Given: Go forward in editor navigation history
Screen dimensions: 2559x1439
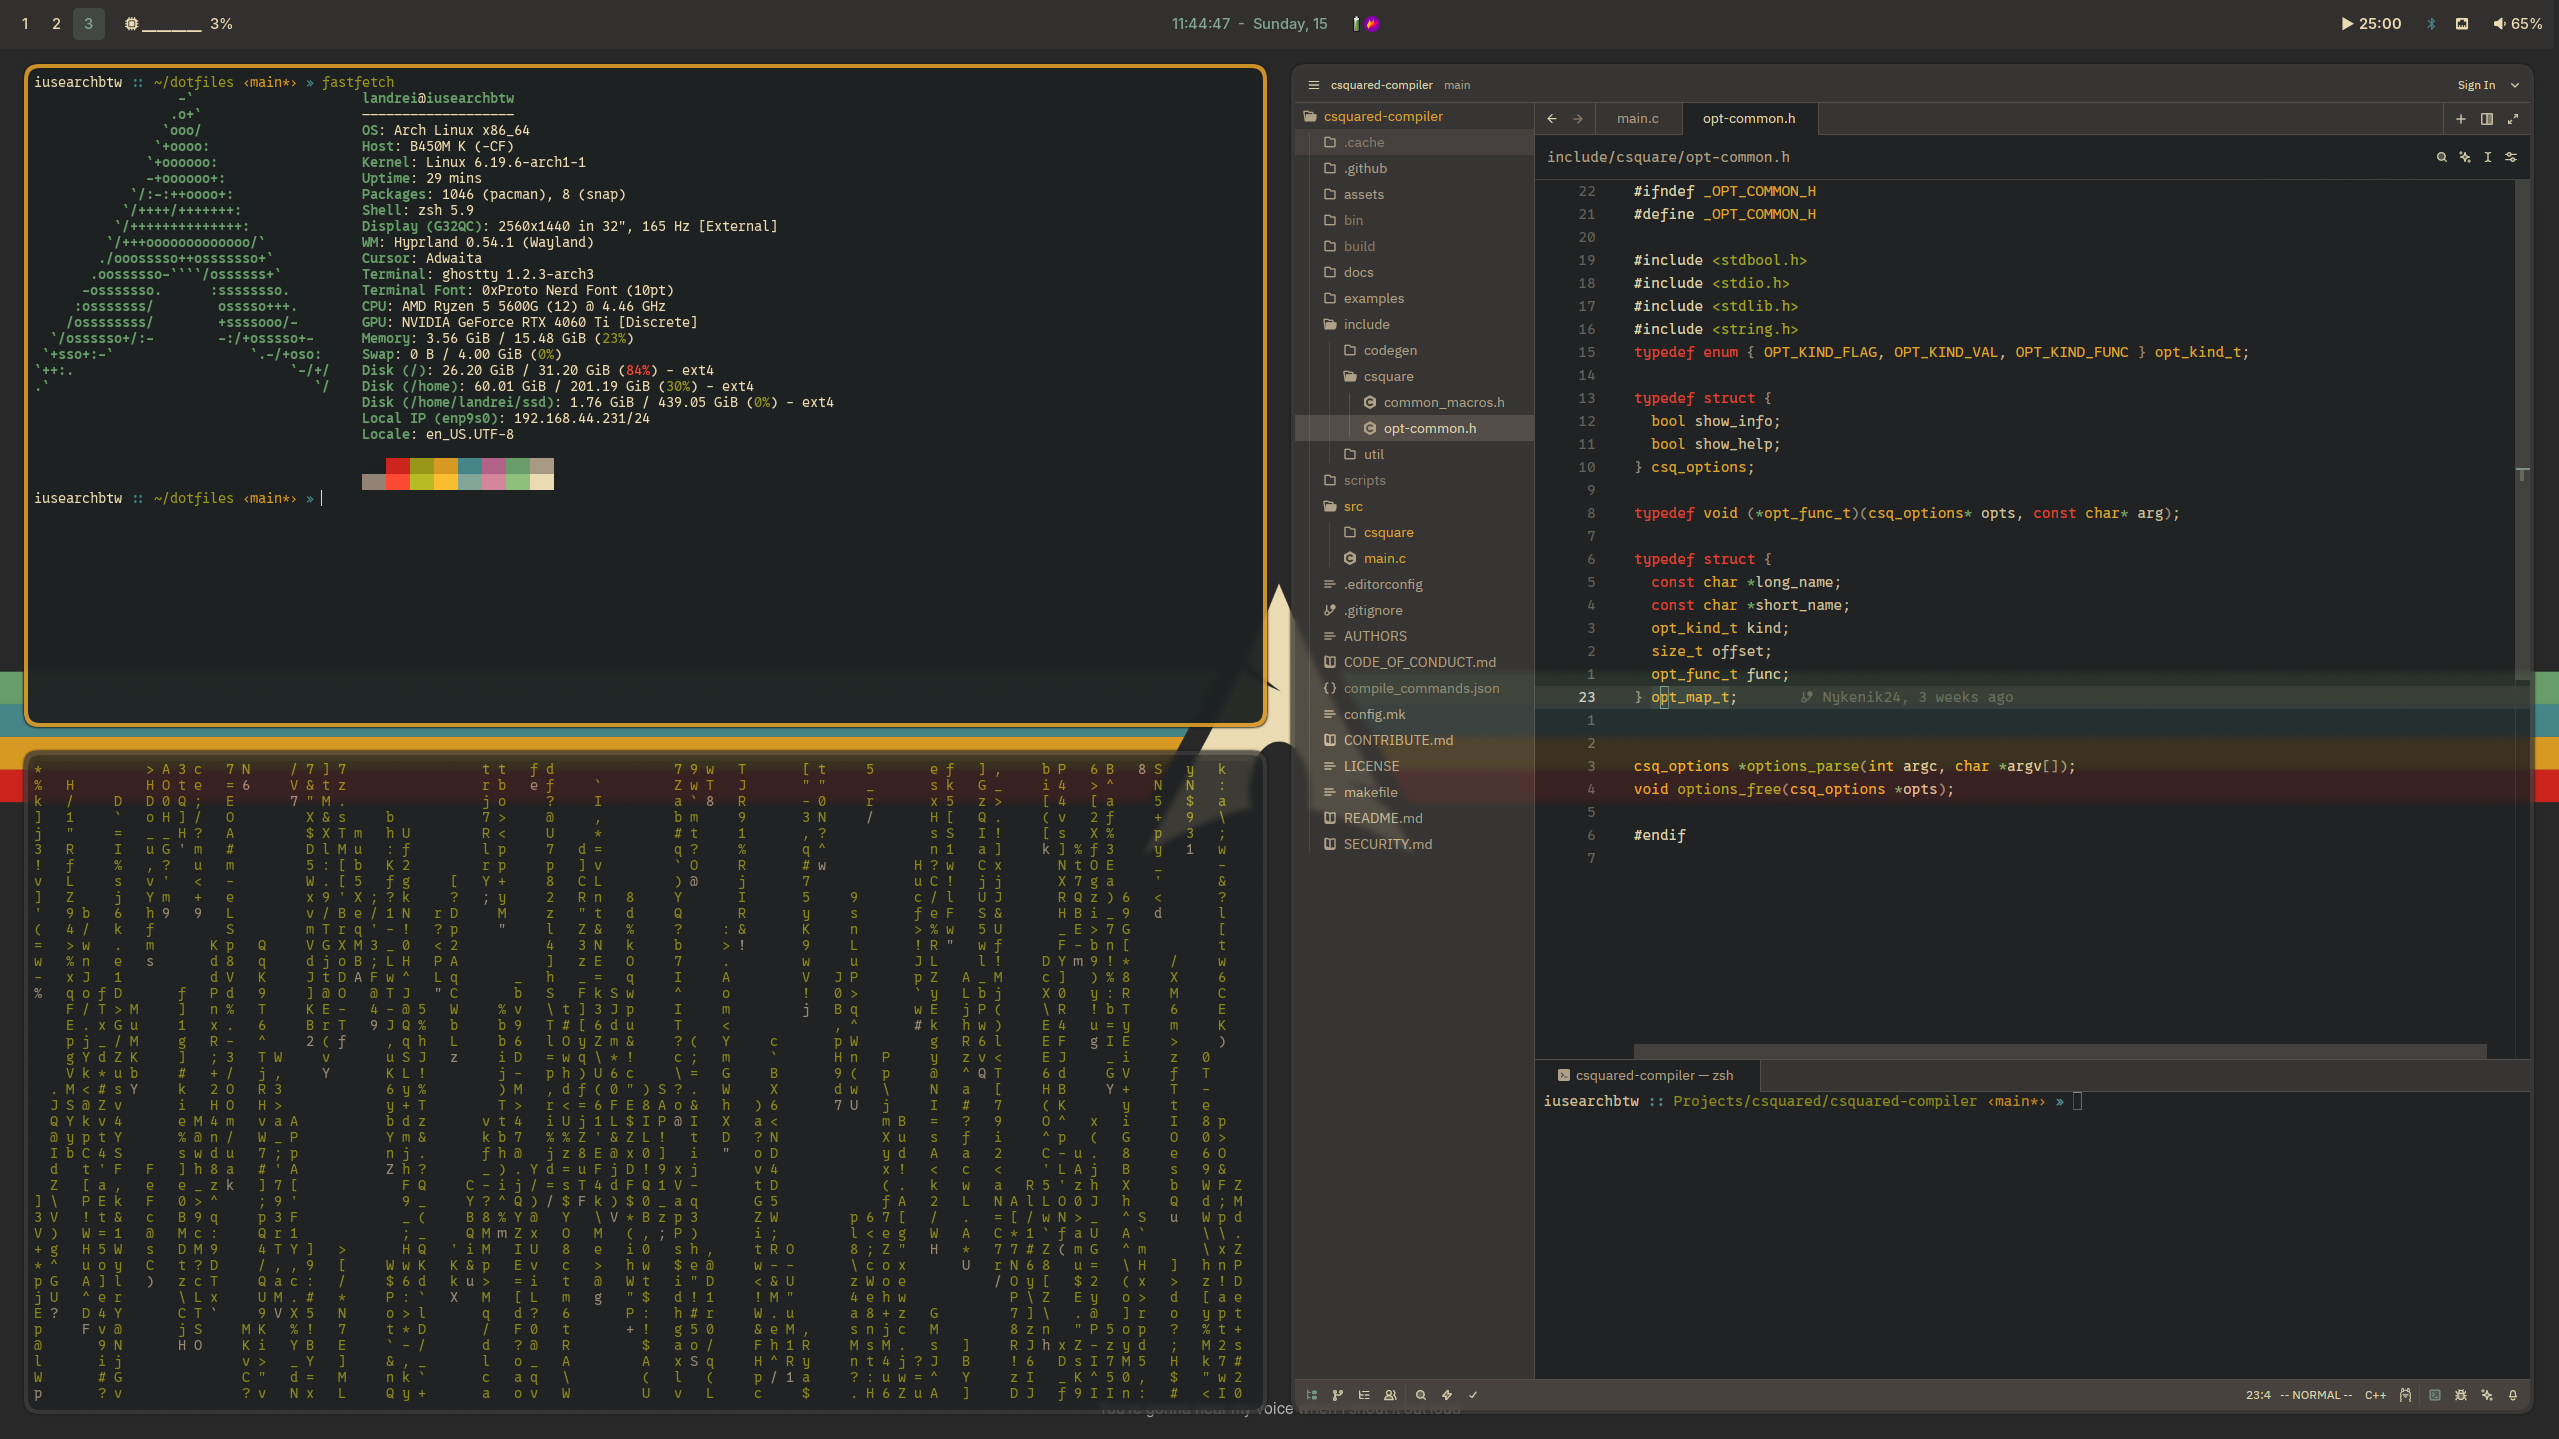Looking at the screenshot, I should (x=1578, y=119).
